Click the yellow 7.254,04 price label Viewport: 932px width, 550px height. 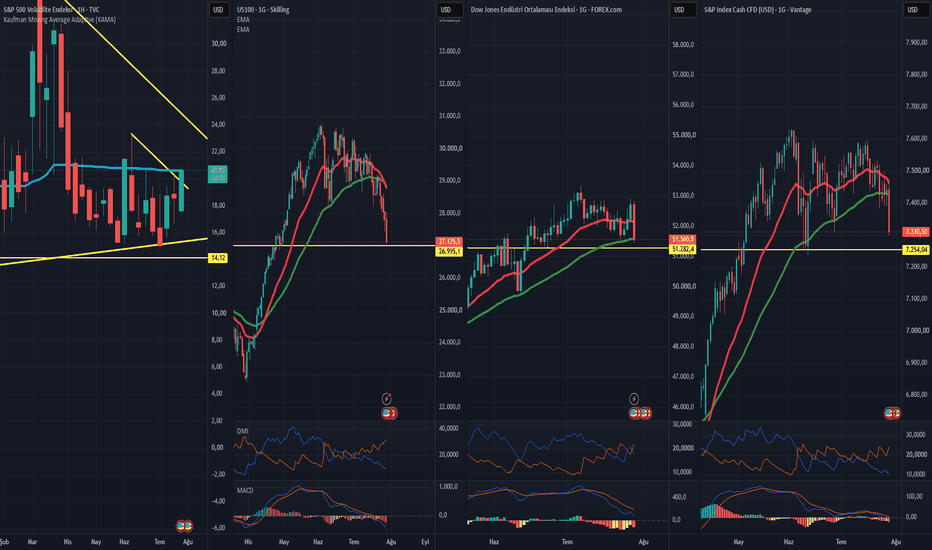pos(917,250)
